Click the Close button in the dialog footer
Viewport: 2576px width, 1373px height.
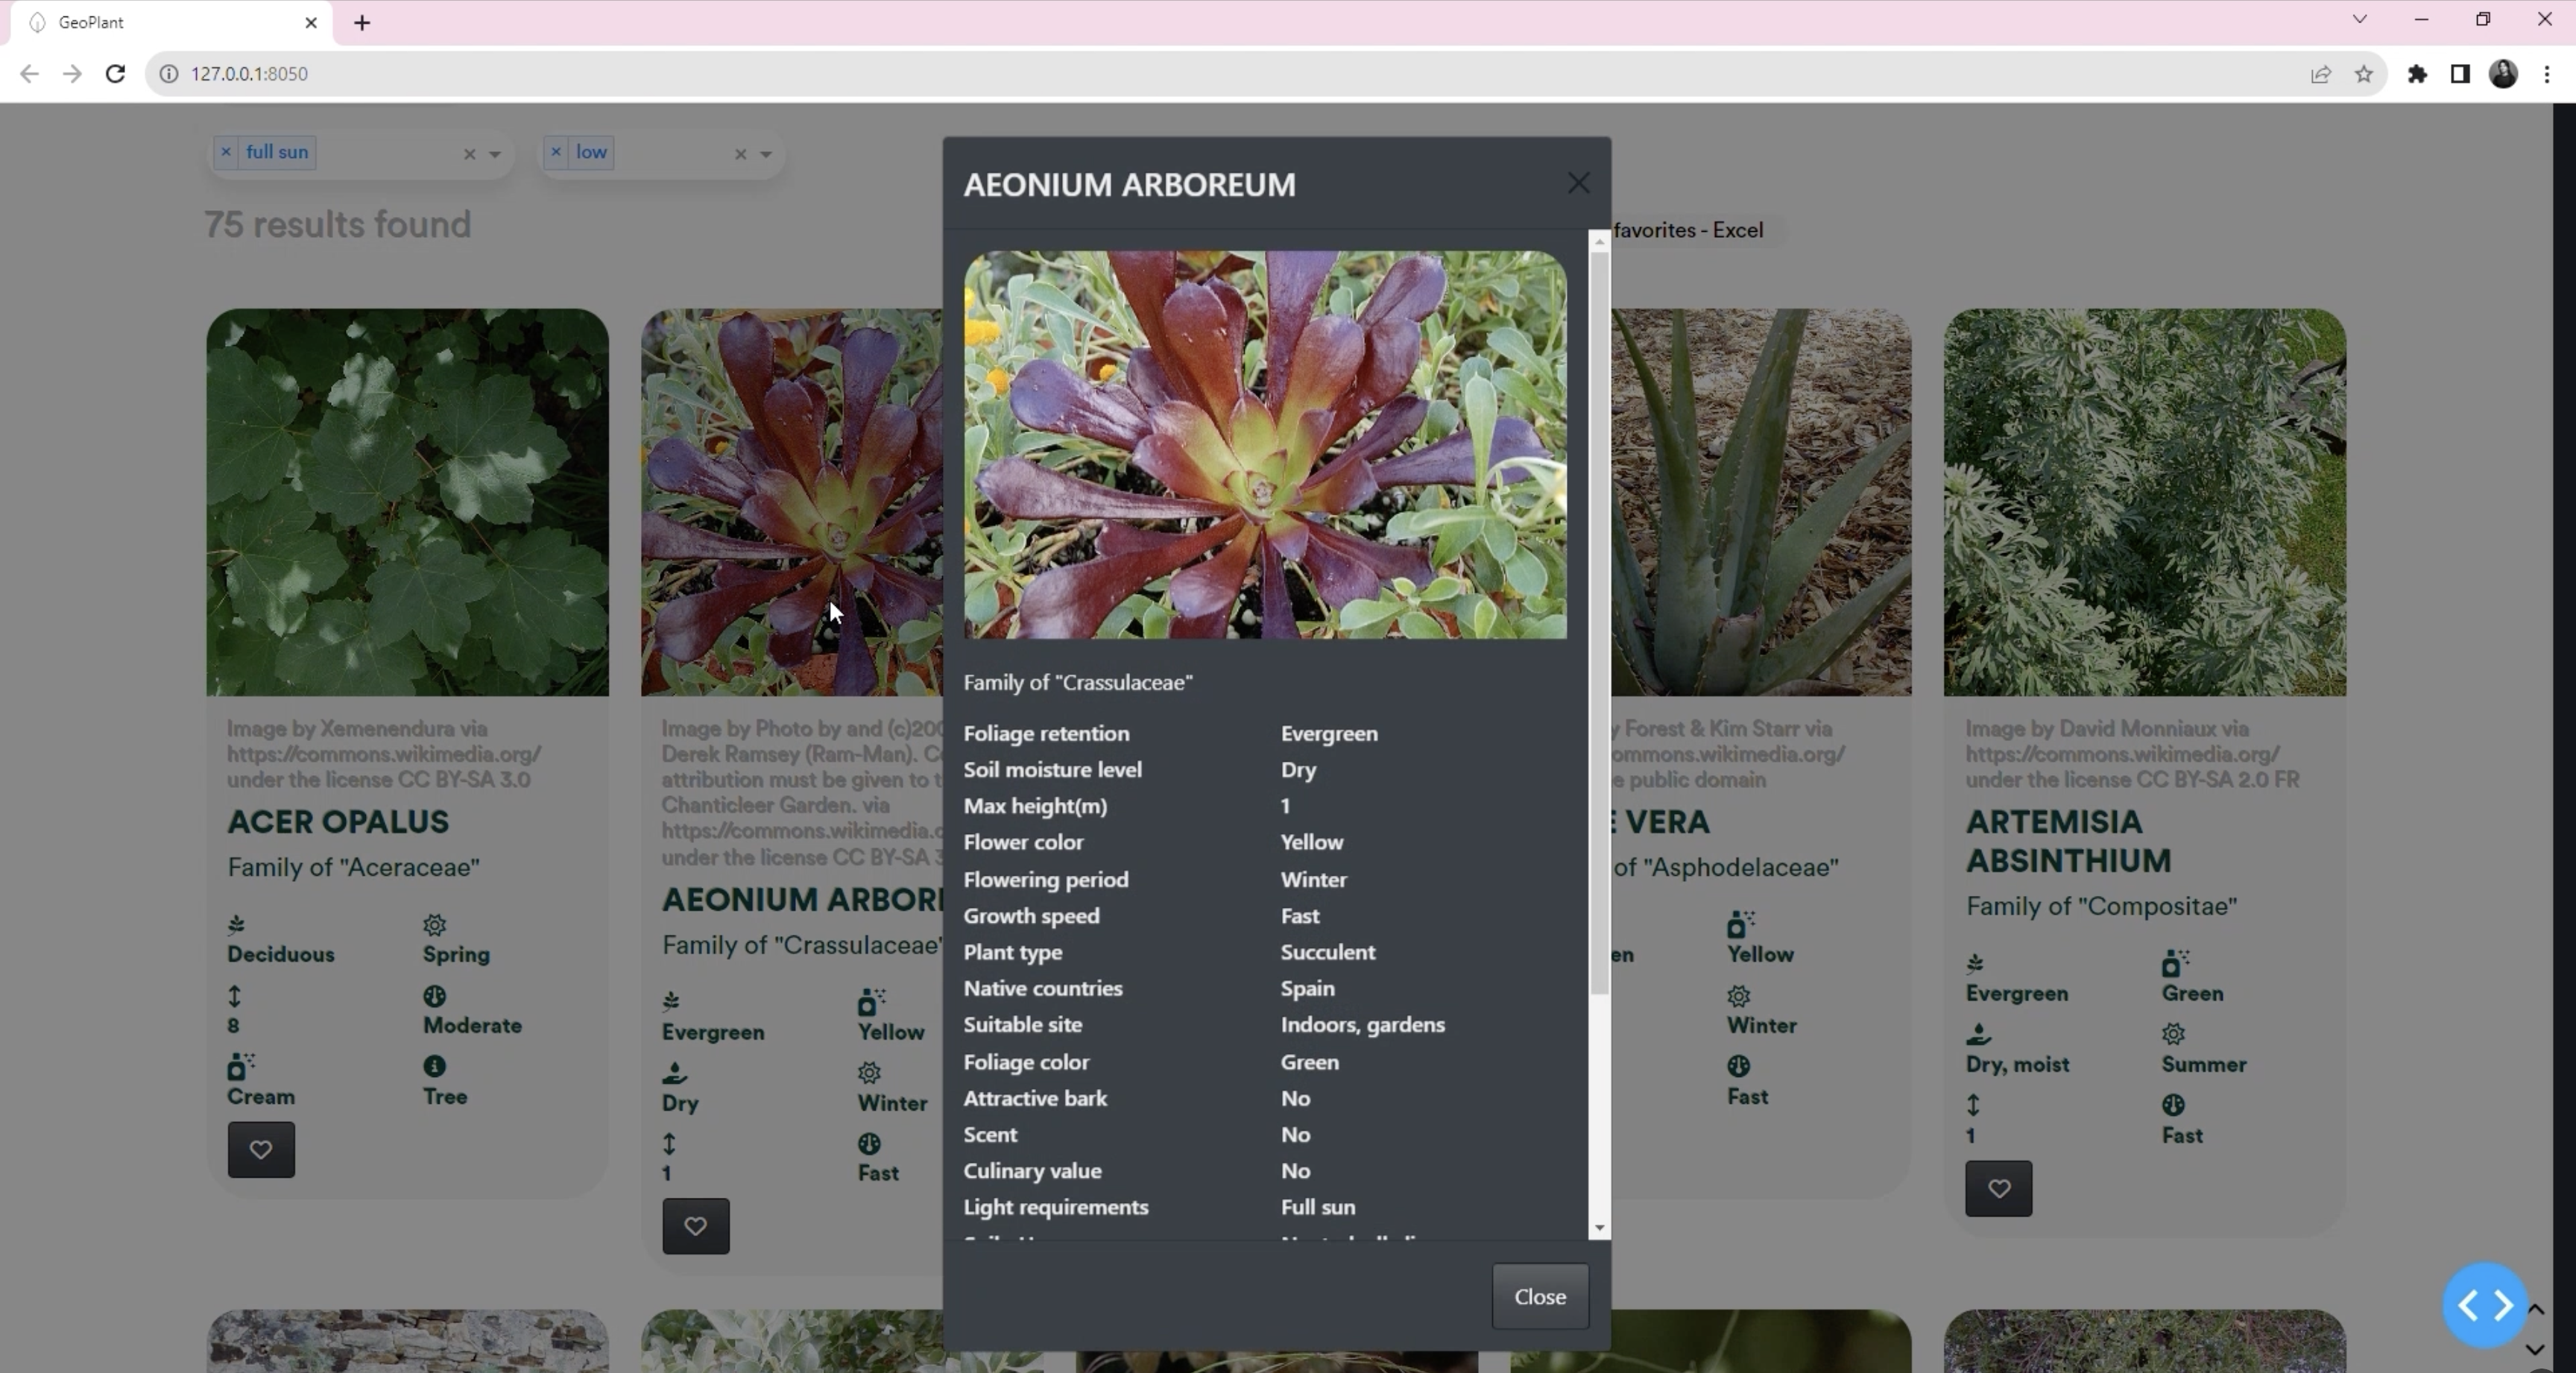click(1540, 1296)
